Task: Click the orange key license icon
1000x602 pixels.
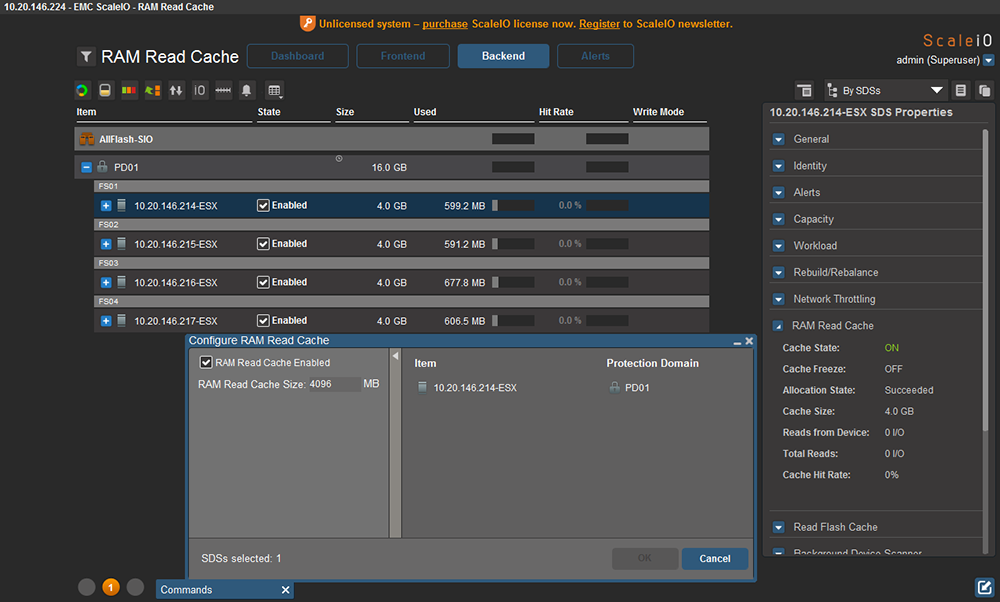Action: [x=307, y=24]
